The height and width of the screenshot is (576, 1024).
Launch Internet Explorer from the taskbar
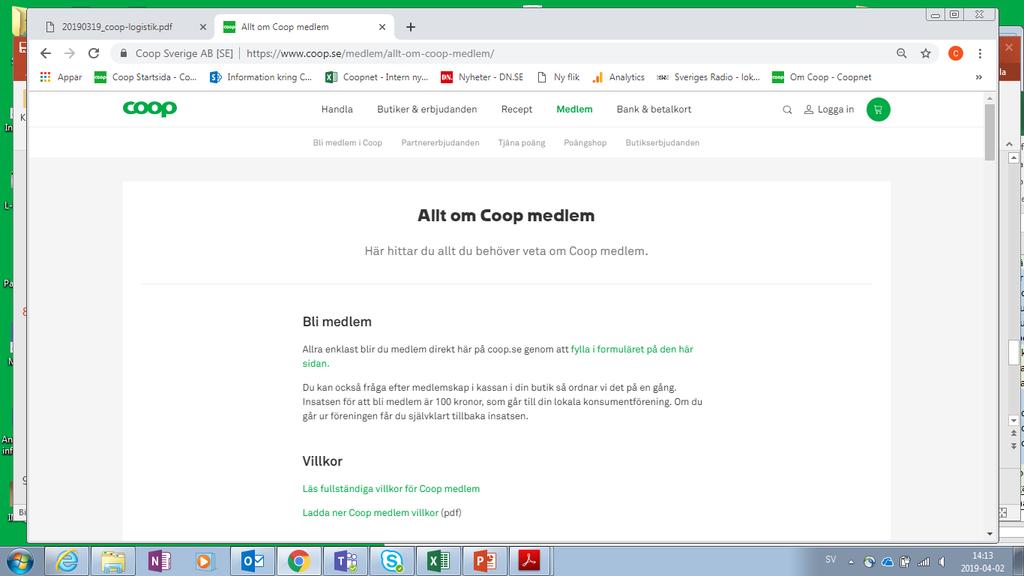(67, 561)
